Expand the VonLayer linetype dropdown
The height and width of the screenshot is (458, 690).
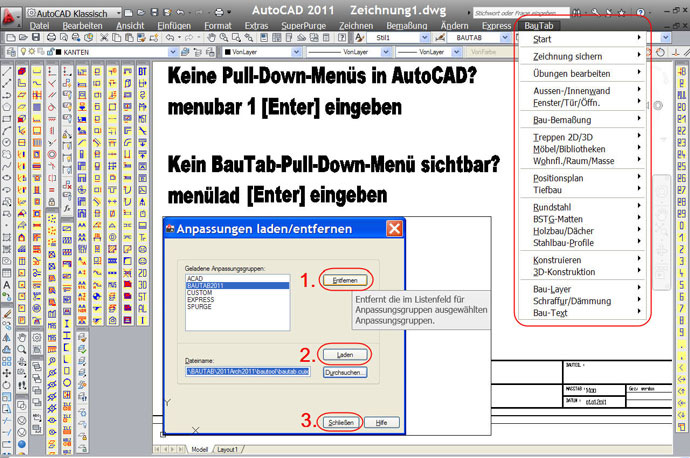click(x=386, y=52)
